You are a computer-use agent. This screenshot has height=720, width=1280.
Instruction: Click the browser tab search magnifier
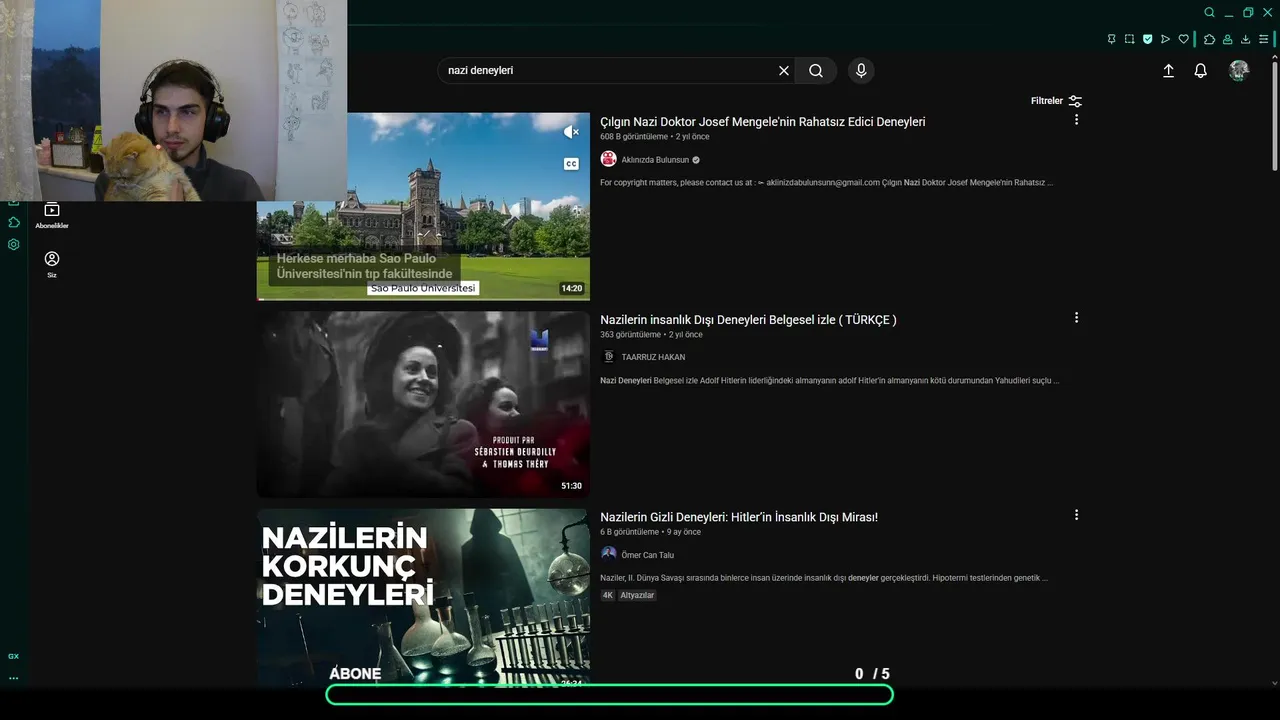[1209, 12]
